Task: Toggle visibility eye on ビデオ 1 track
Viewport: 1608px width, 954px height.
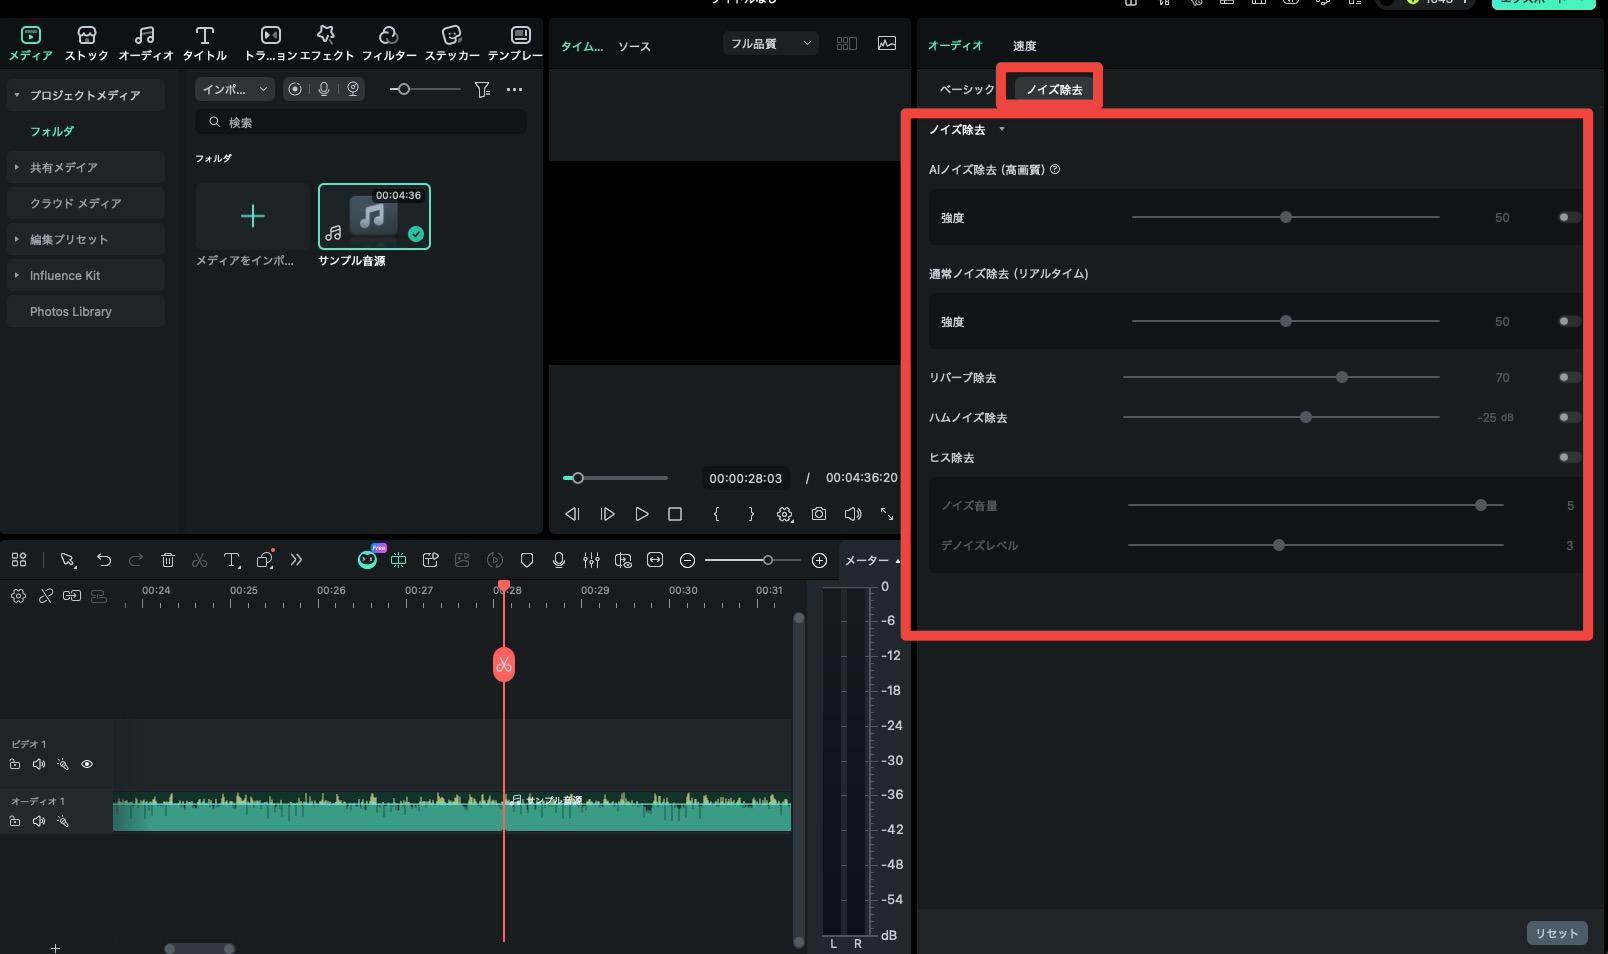Action: pos(87,764)
